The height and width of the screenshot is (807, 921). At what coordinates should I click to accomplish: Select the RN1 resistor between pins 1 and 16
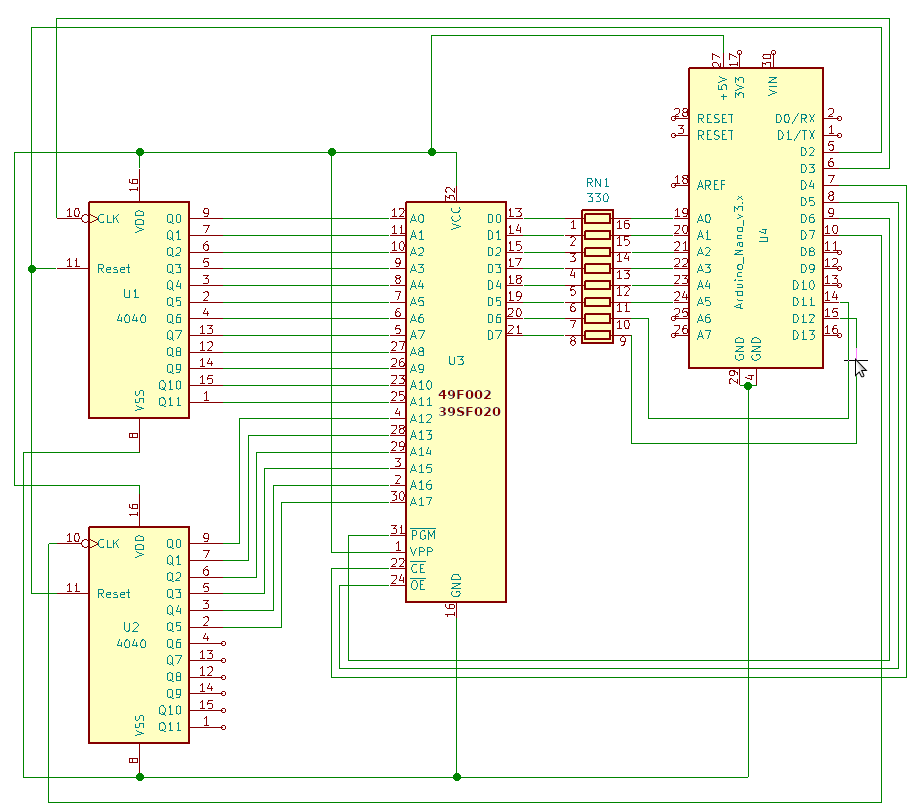(x=597, y=218)
